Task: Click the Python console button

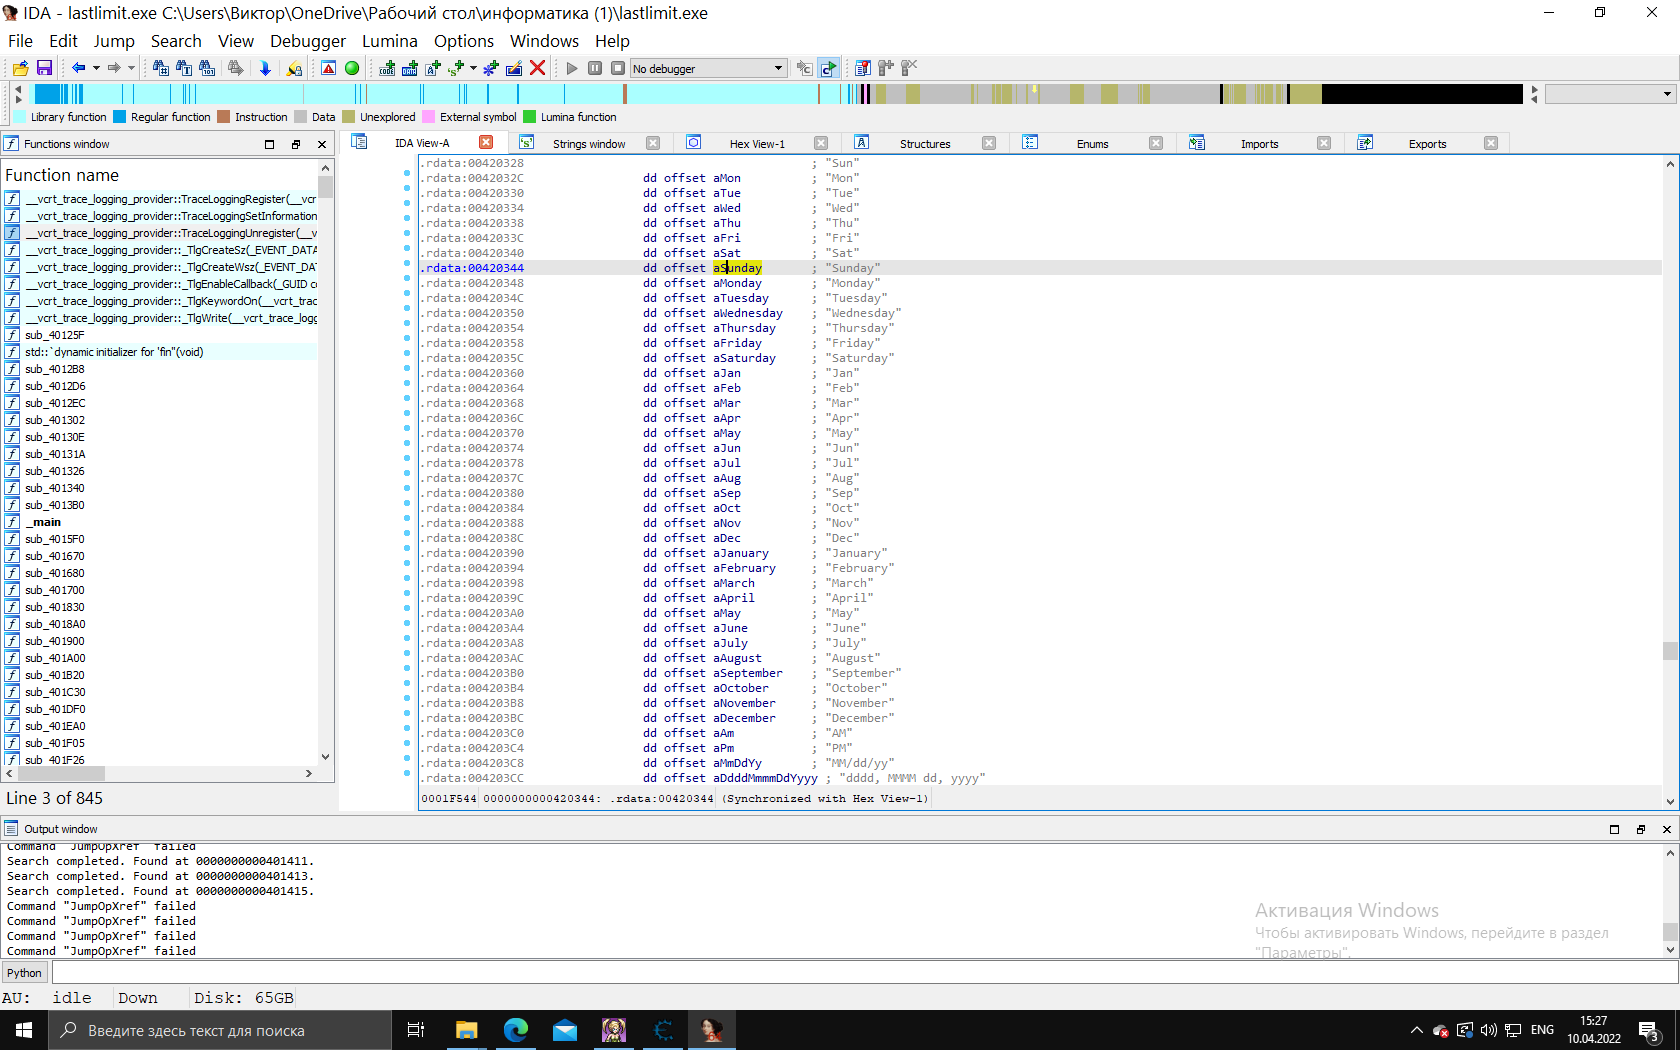Action: point(25,973)
